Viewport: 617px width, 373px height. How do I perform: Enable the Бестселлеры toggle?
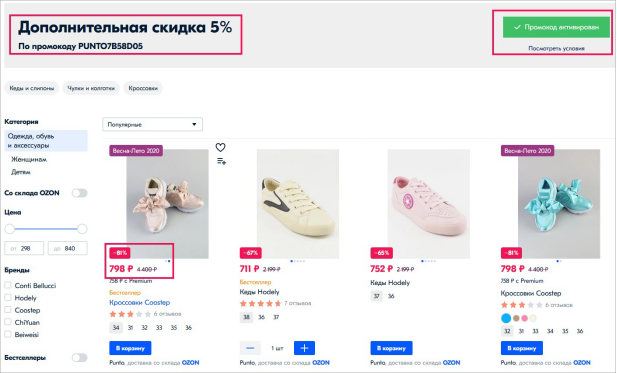click(x=79, y=357)
